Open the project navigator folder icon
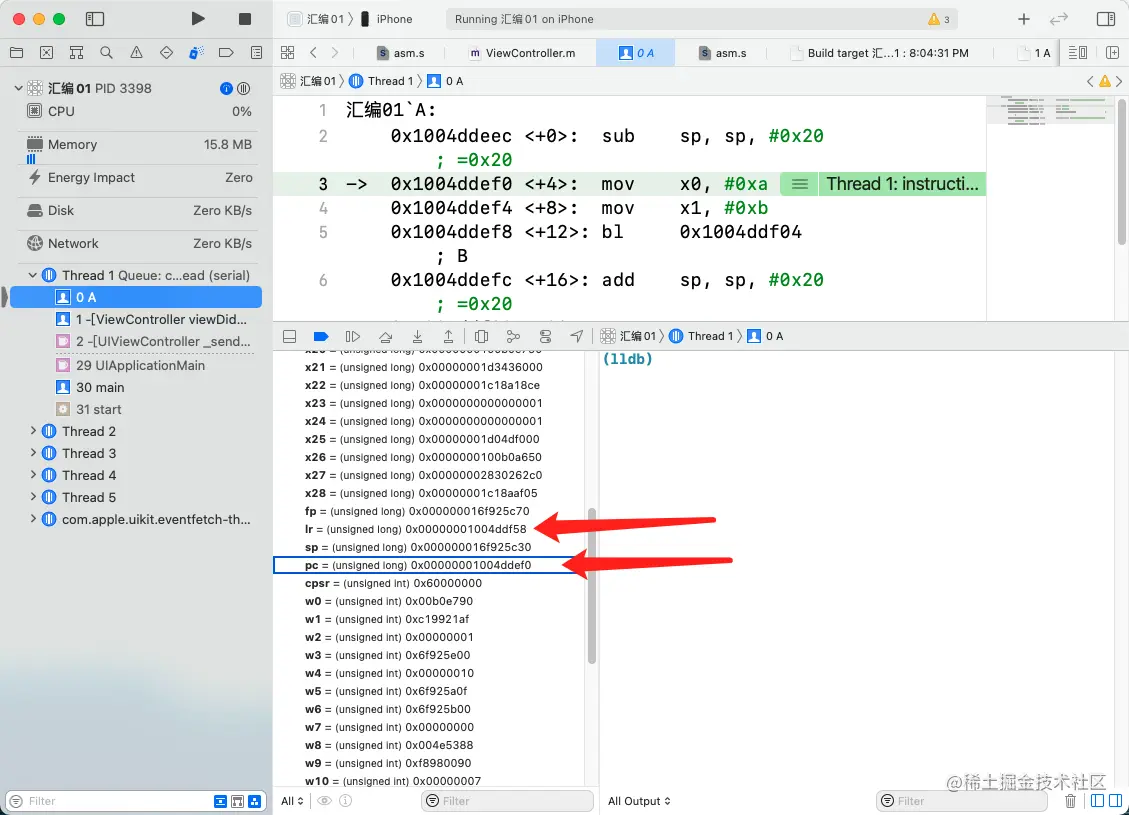1129x815 pixels. coord(17,53)
